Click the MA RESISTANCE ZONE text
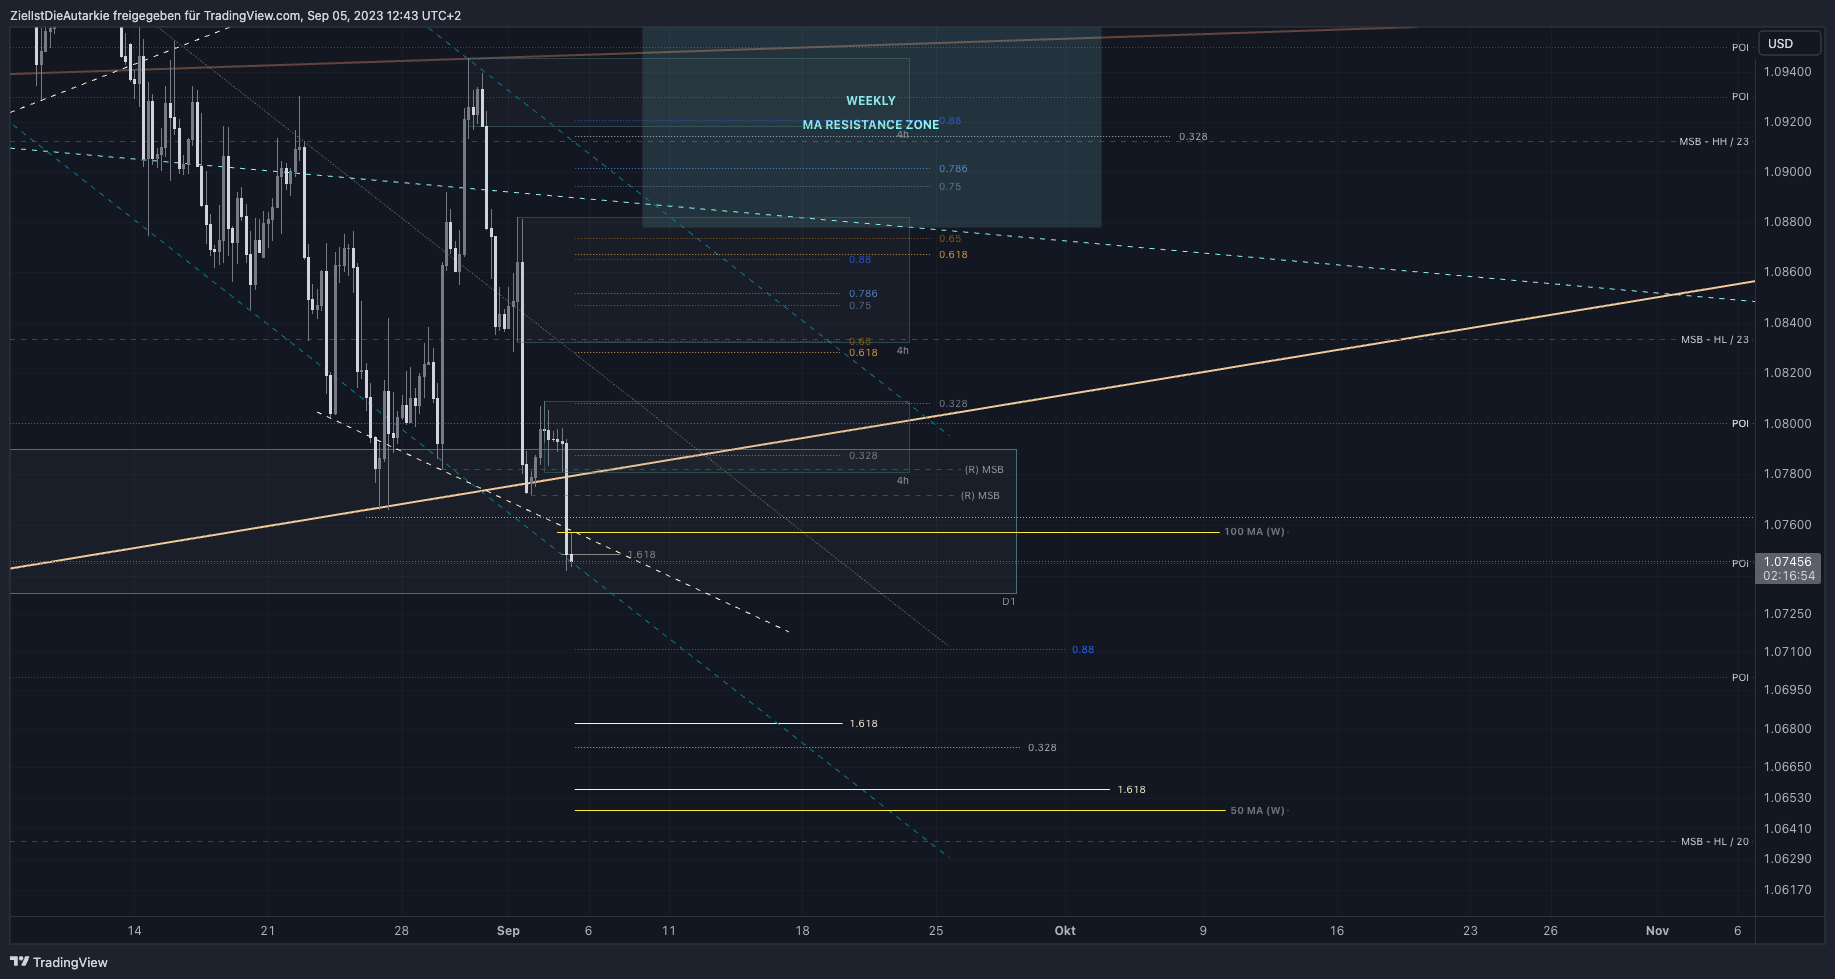Screen dimensions: 1835x979 871,125
